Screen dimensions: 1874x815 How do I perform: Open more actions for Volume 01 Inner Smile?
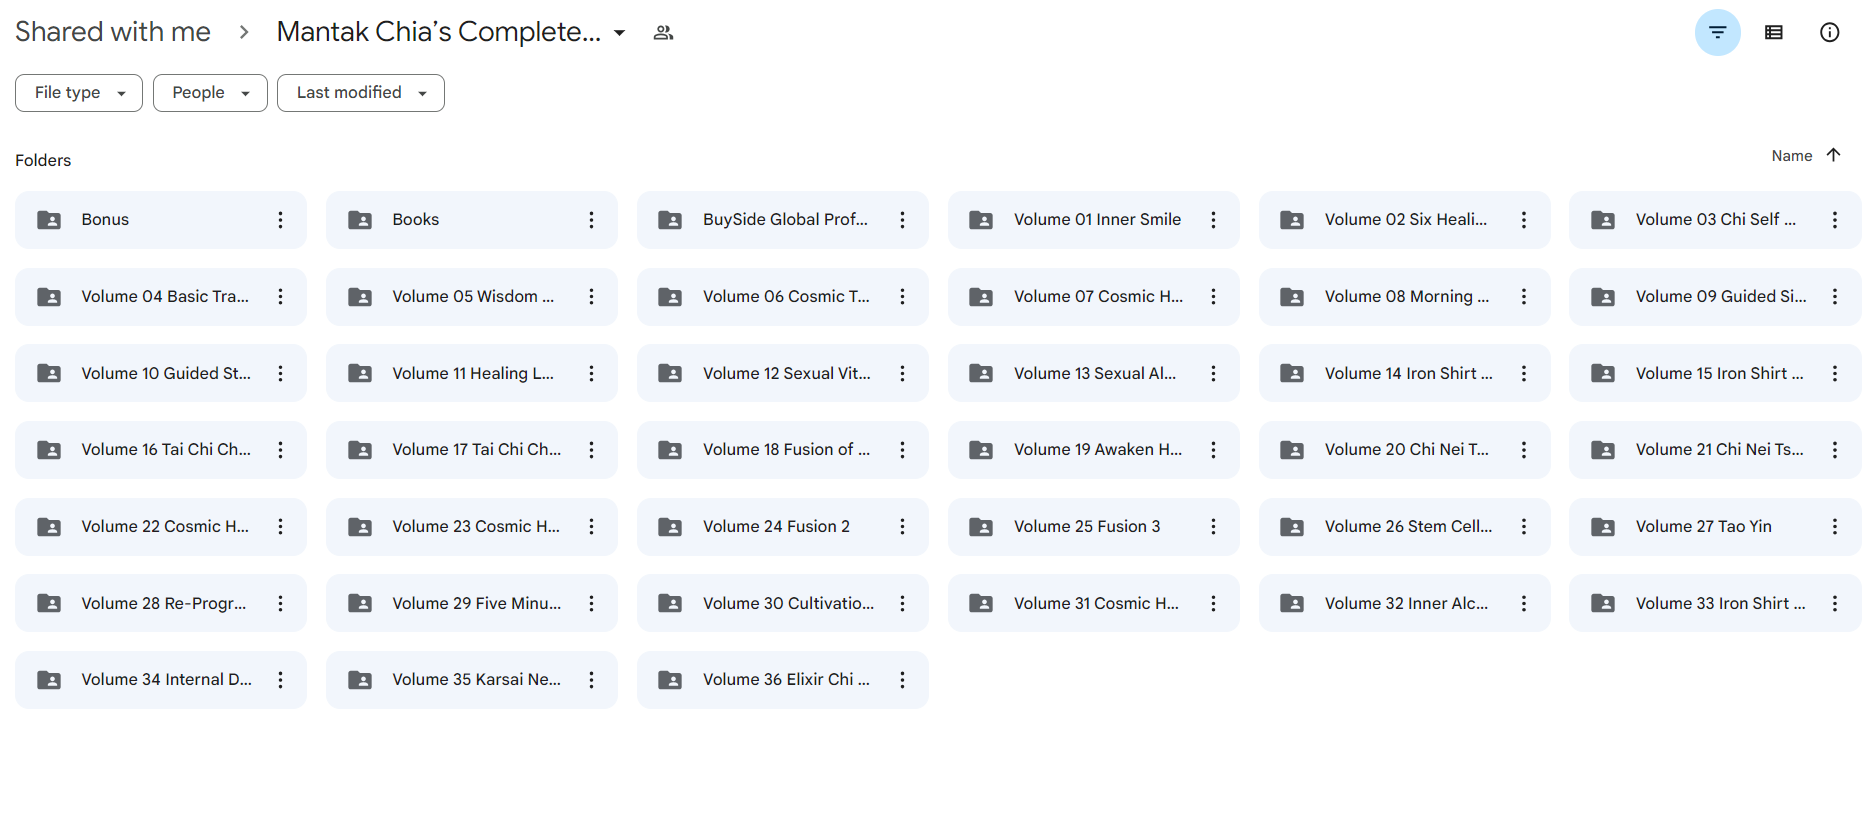(1214, 220)
